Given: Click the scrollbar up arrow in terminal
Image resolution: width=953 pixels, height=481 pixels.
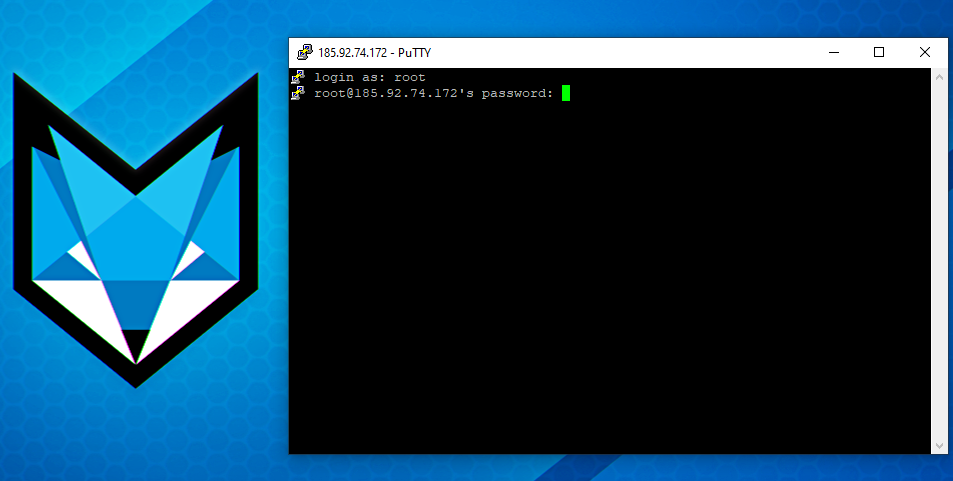Looking at the screenshot, I should (x=939, y=76).
